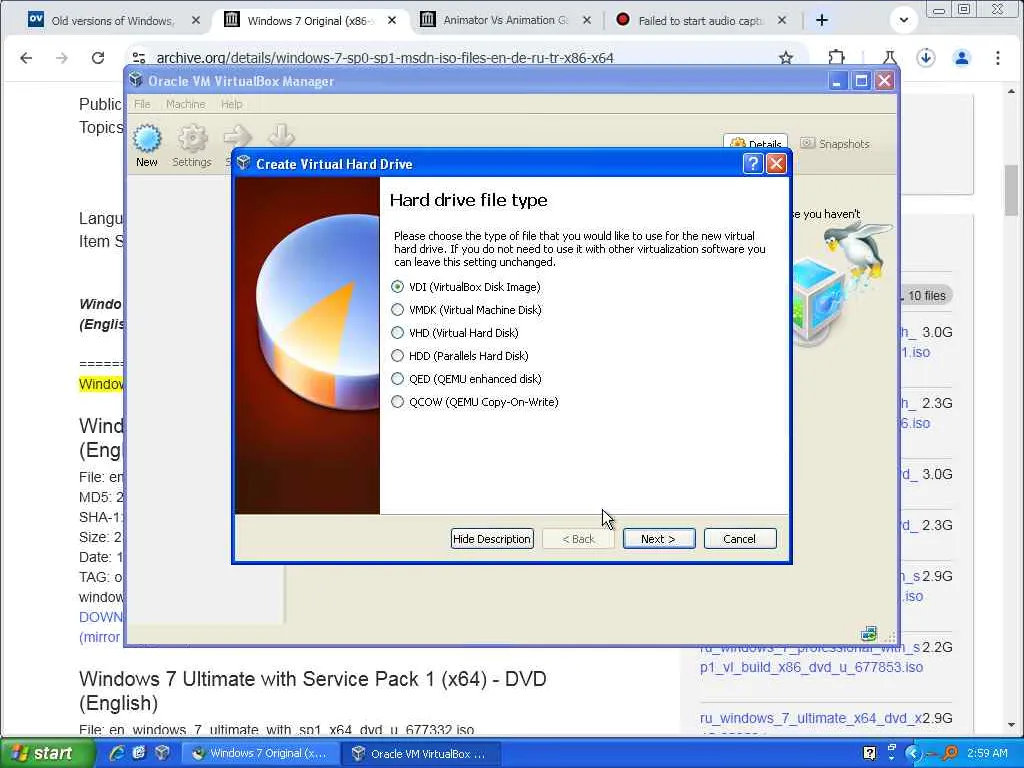Open Machine menu in VirtualBox Manager

(x=185, y=104)
